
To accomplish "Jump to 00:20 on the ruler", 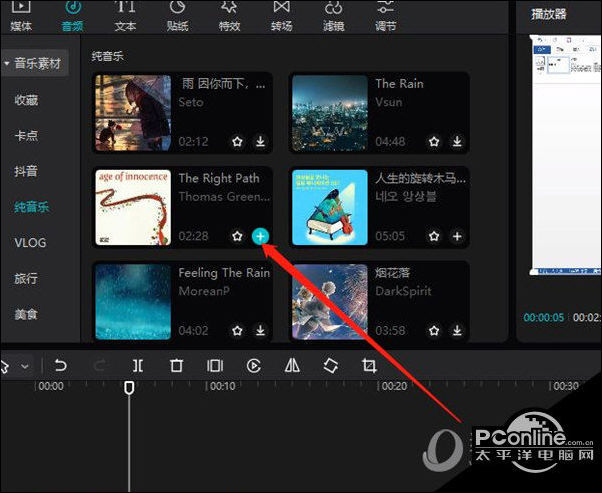I will (x=394, y=386).
